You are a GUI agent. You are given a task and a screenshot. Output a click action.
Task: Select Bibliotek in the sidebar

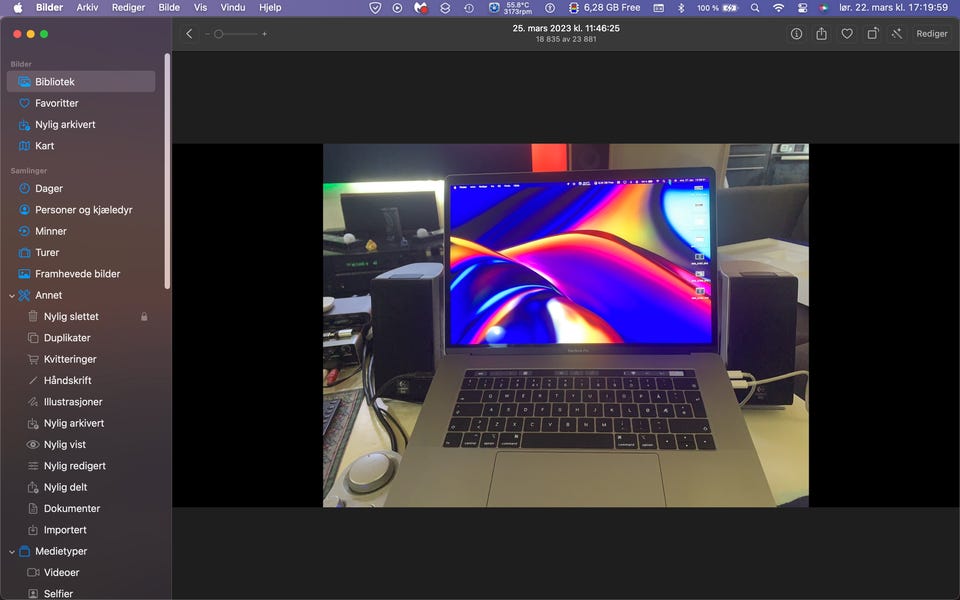[55, 82]
